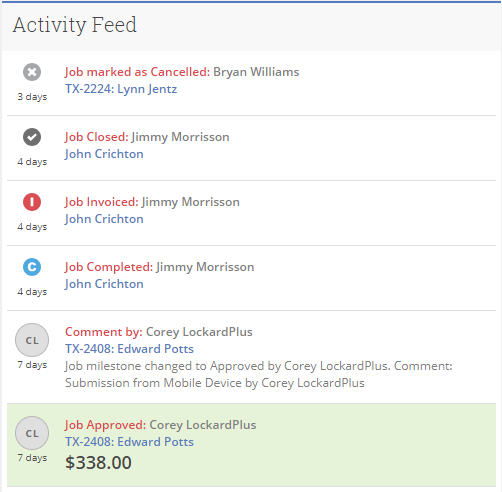Open John Crichton link under Job Completed
The height and width of the screenshot is (492, 502).
[x=104, y=284]
